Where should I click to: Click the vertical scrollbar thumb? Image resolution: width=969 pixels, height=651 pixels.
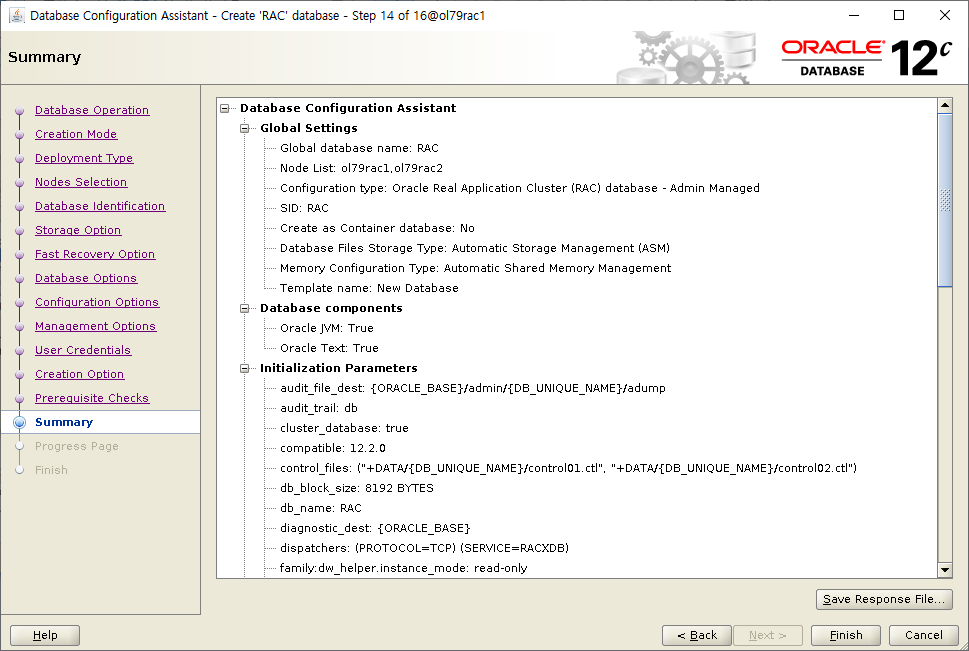[945, 200]
